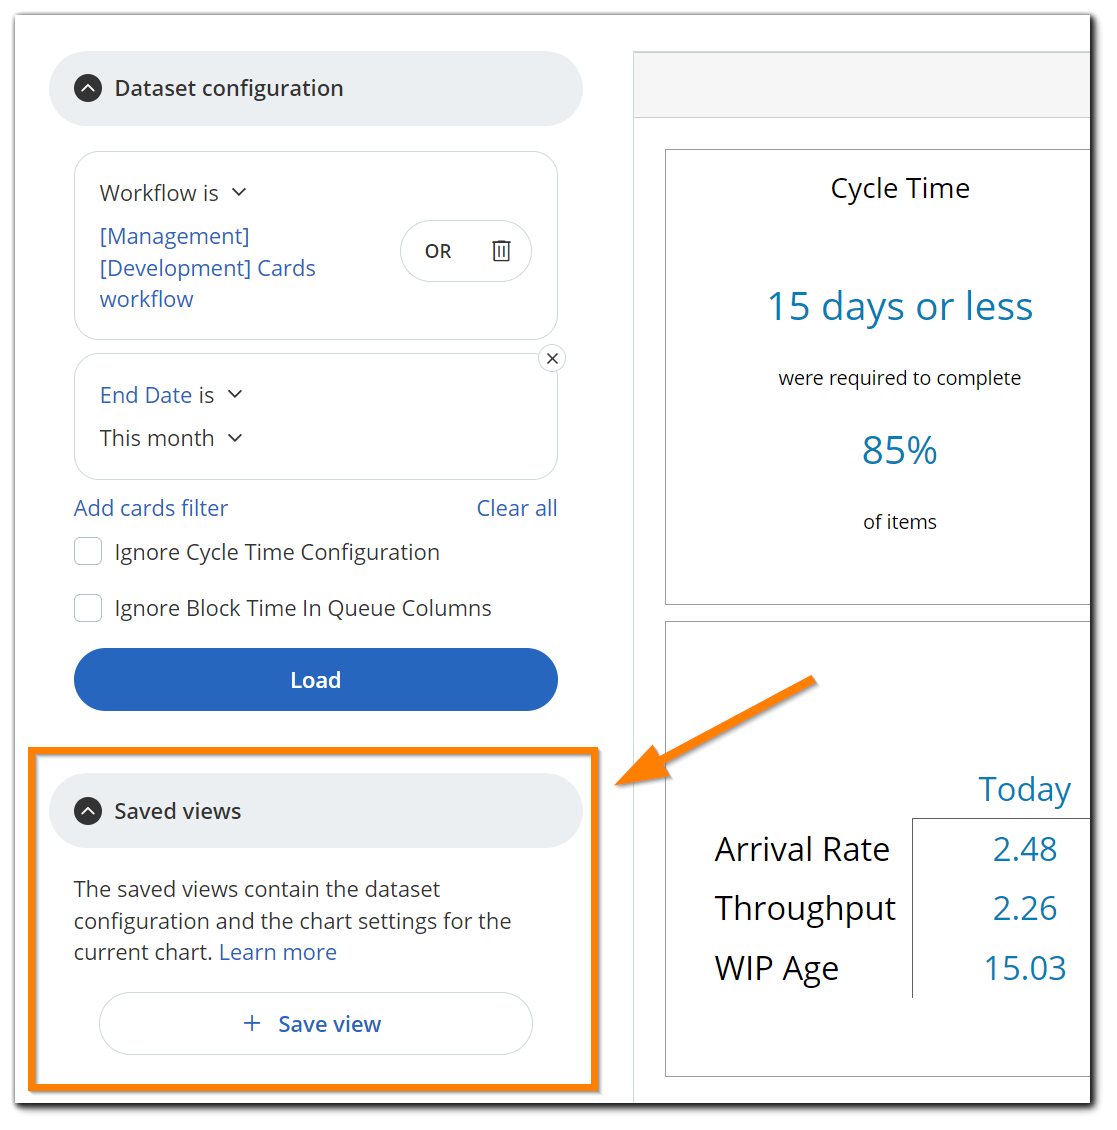Delete the workflow filter with trash icon

tap(501, 251)
